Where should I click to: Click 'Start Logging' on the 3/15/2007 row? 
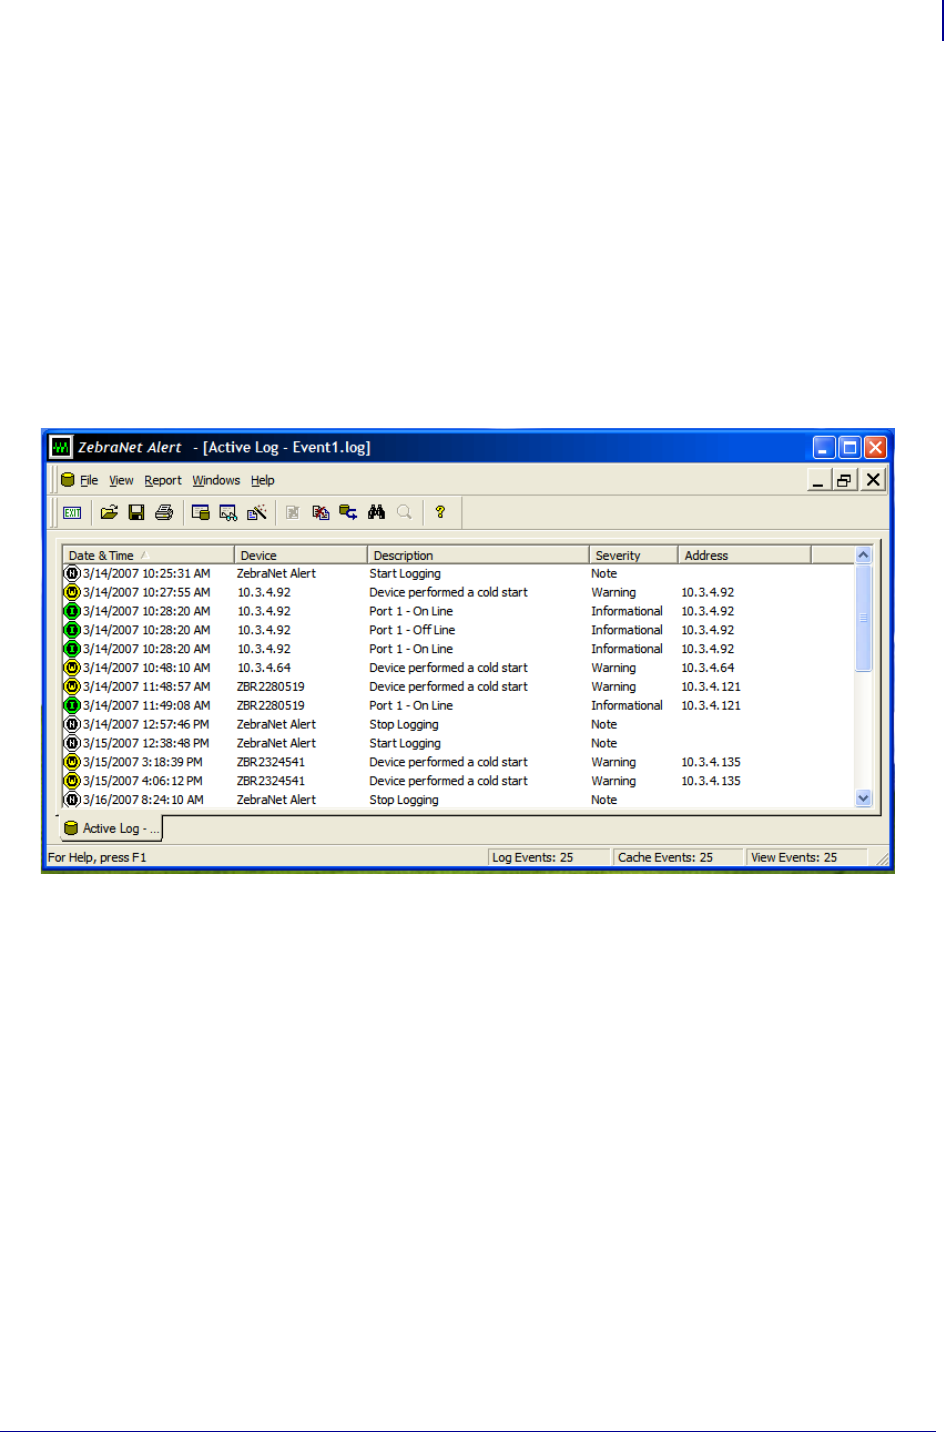(x=405, y=744)
